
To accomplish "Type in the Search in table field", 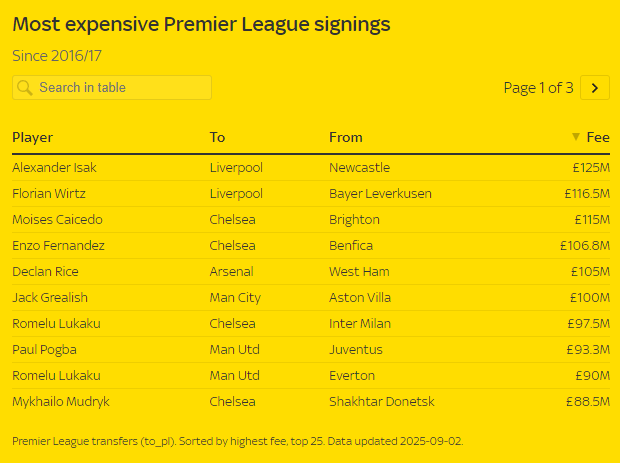I will tap(120, 88).
